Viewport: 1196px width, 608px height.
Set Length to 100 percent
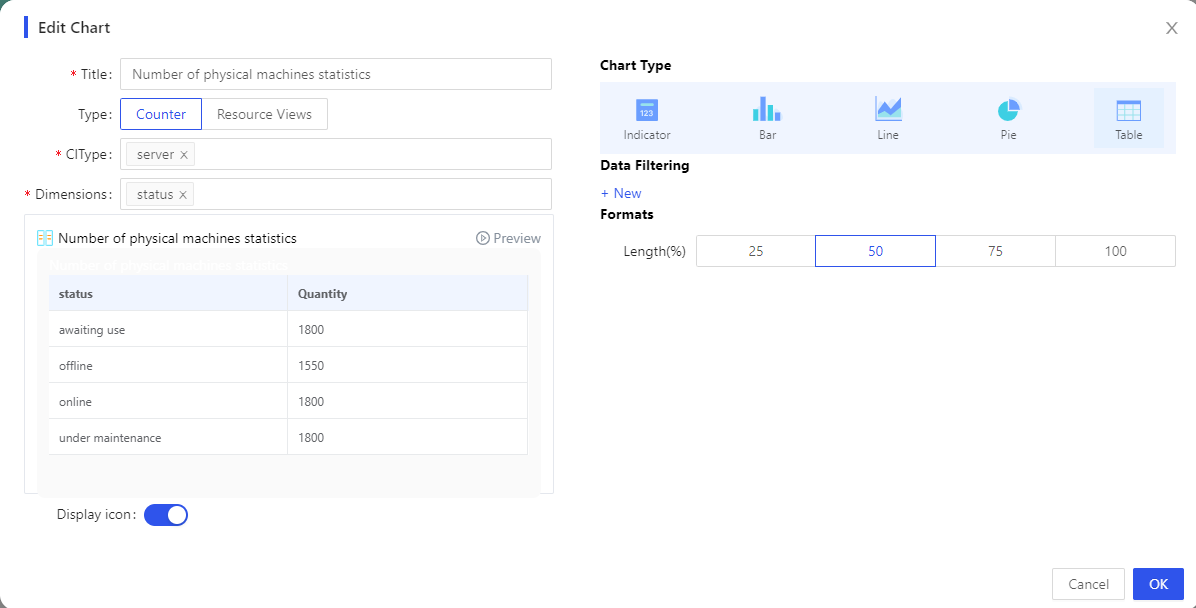(x=1115, y=251)
